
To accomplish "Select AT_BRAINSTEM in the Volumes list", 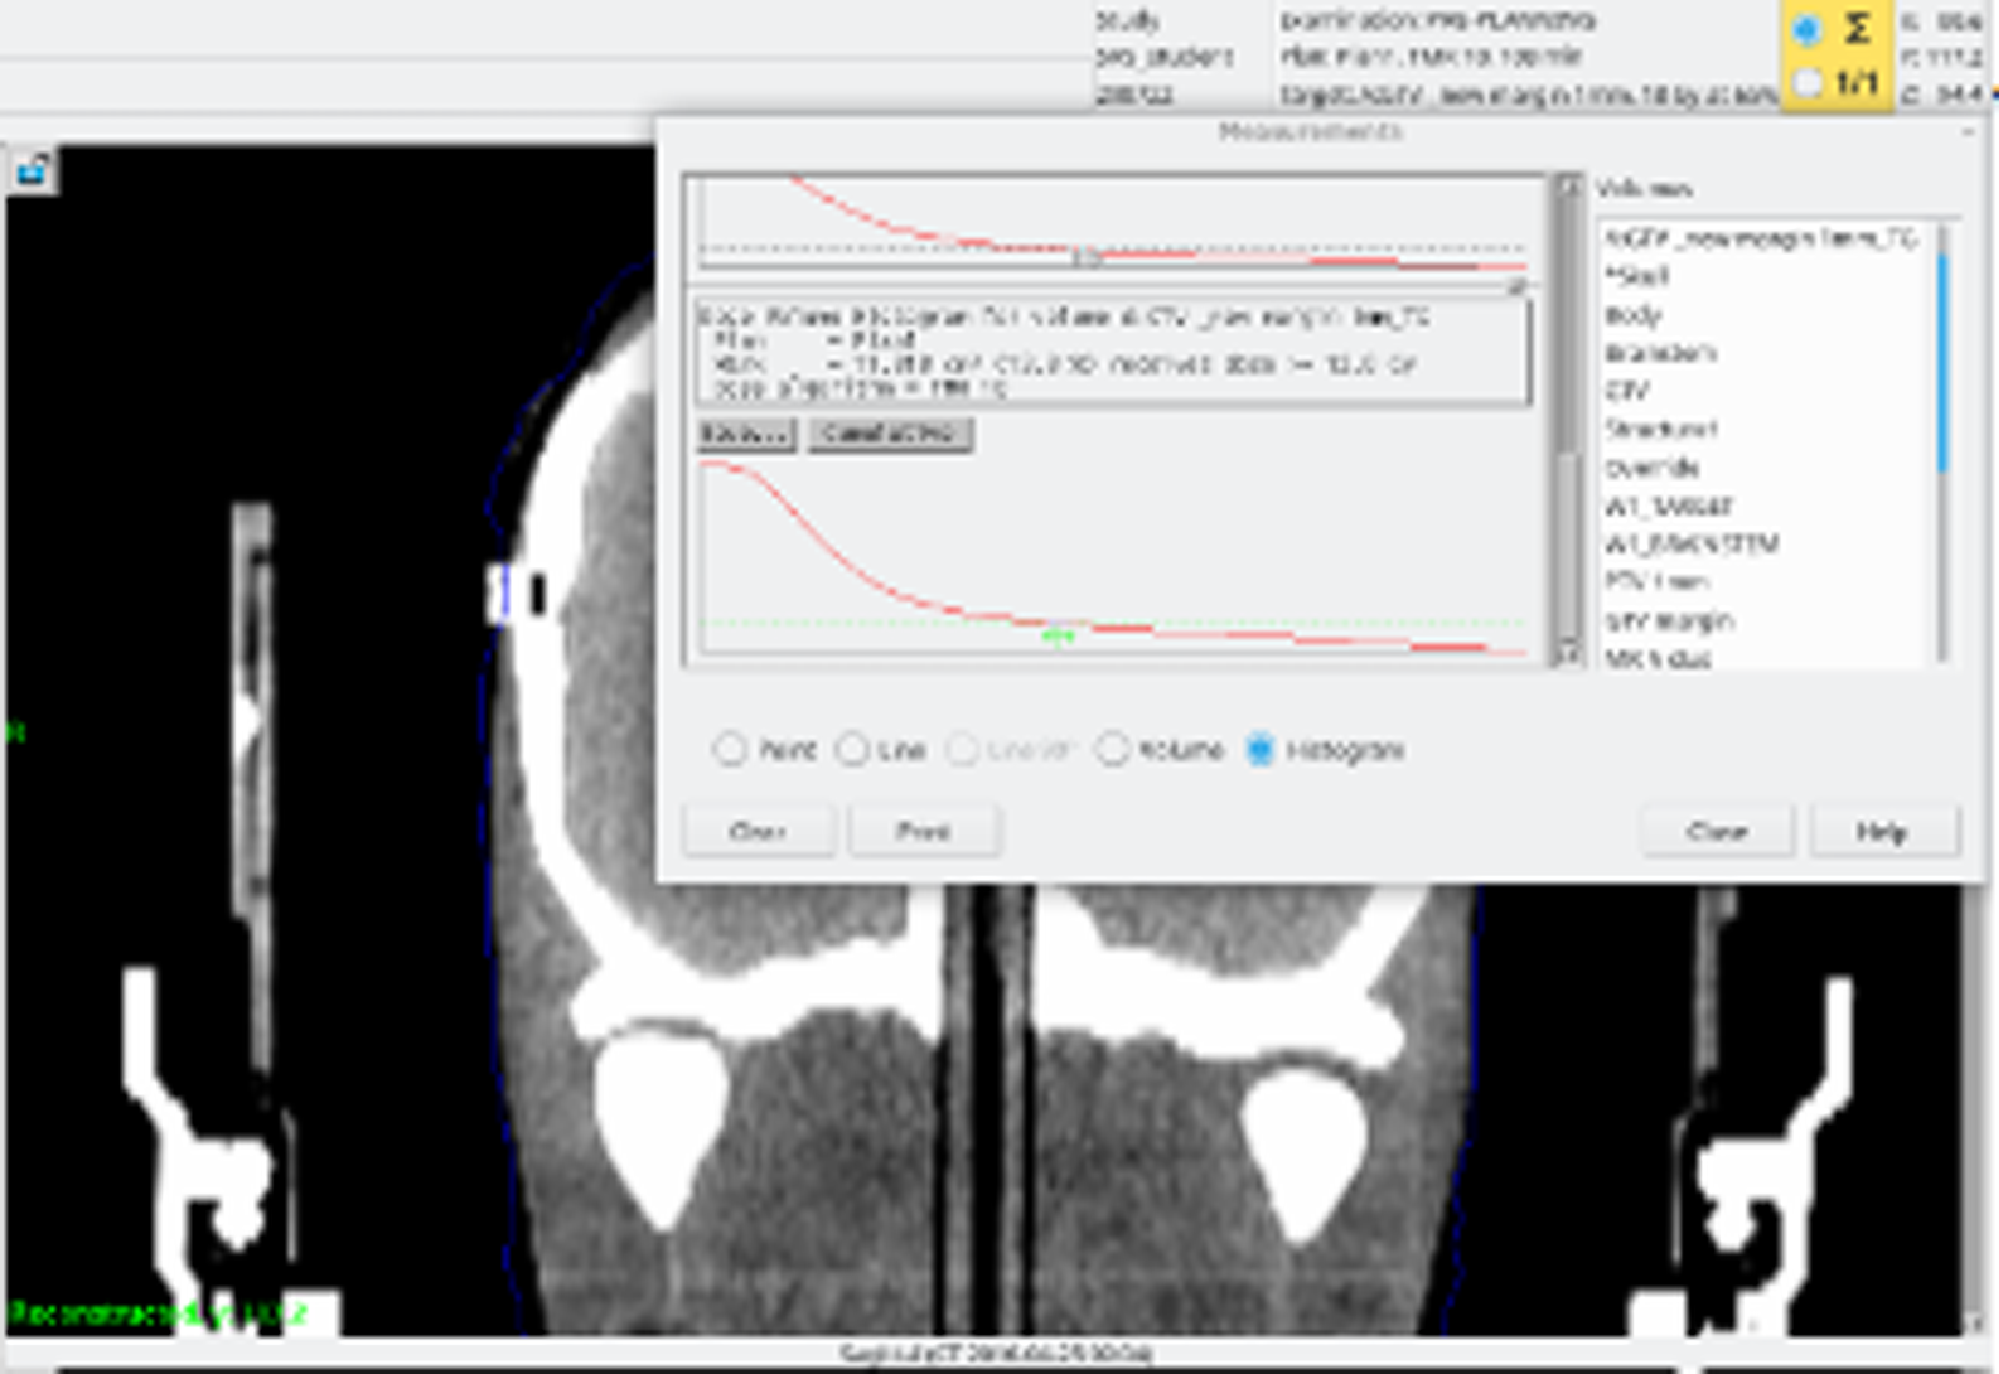I will point(1692,543).
